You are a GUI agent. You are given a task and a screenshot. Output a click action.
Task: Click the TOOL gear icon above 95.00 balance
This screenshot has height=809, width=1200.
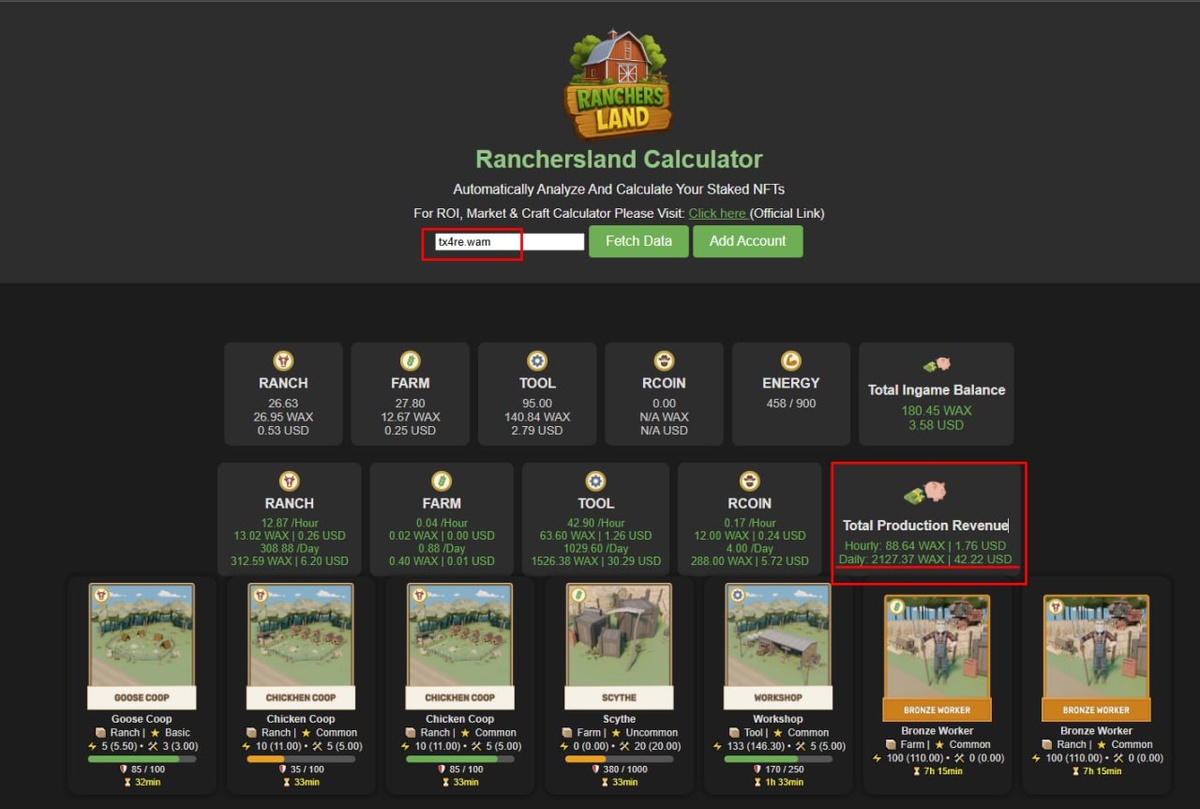point(537,361)
